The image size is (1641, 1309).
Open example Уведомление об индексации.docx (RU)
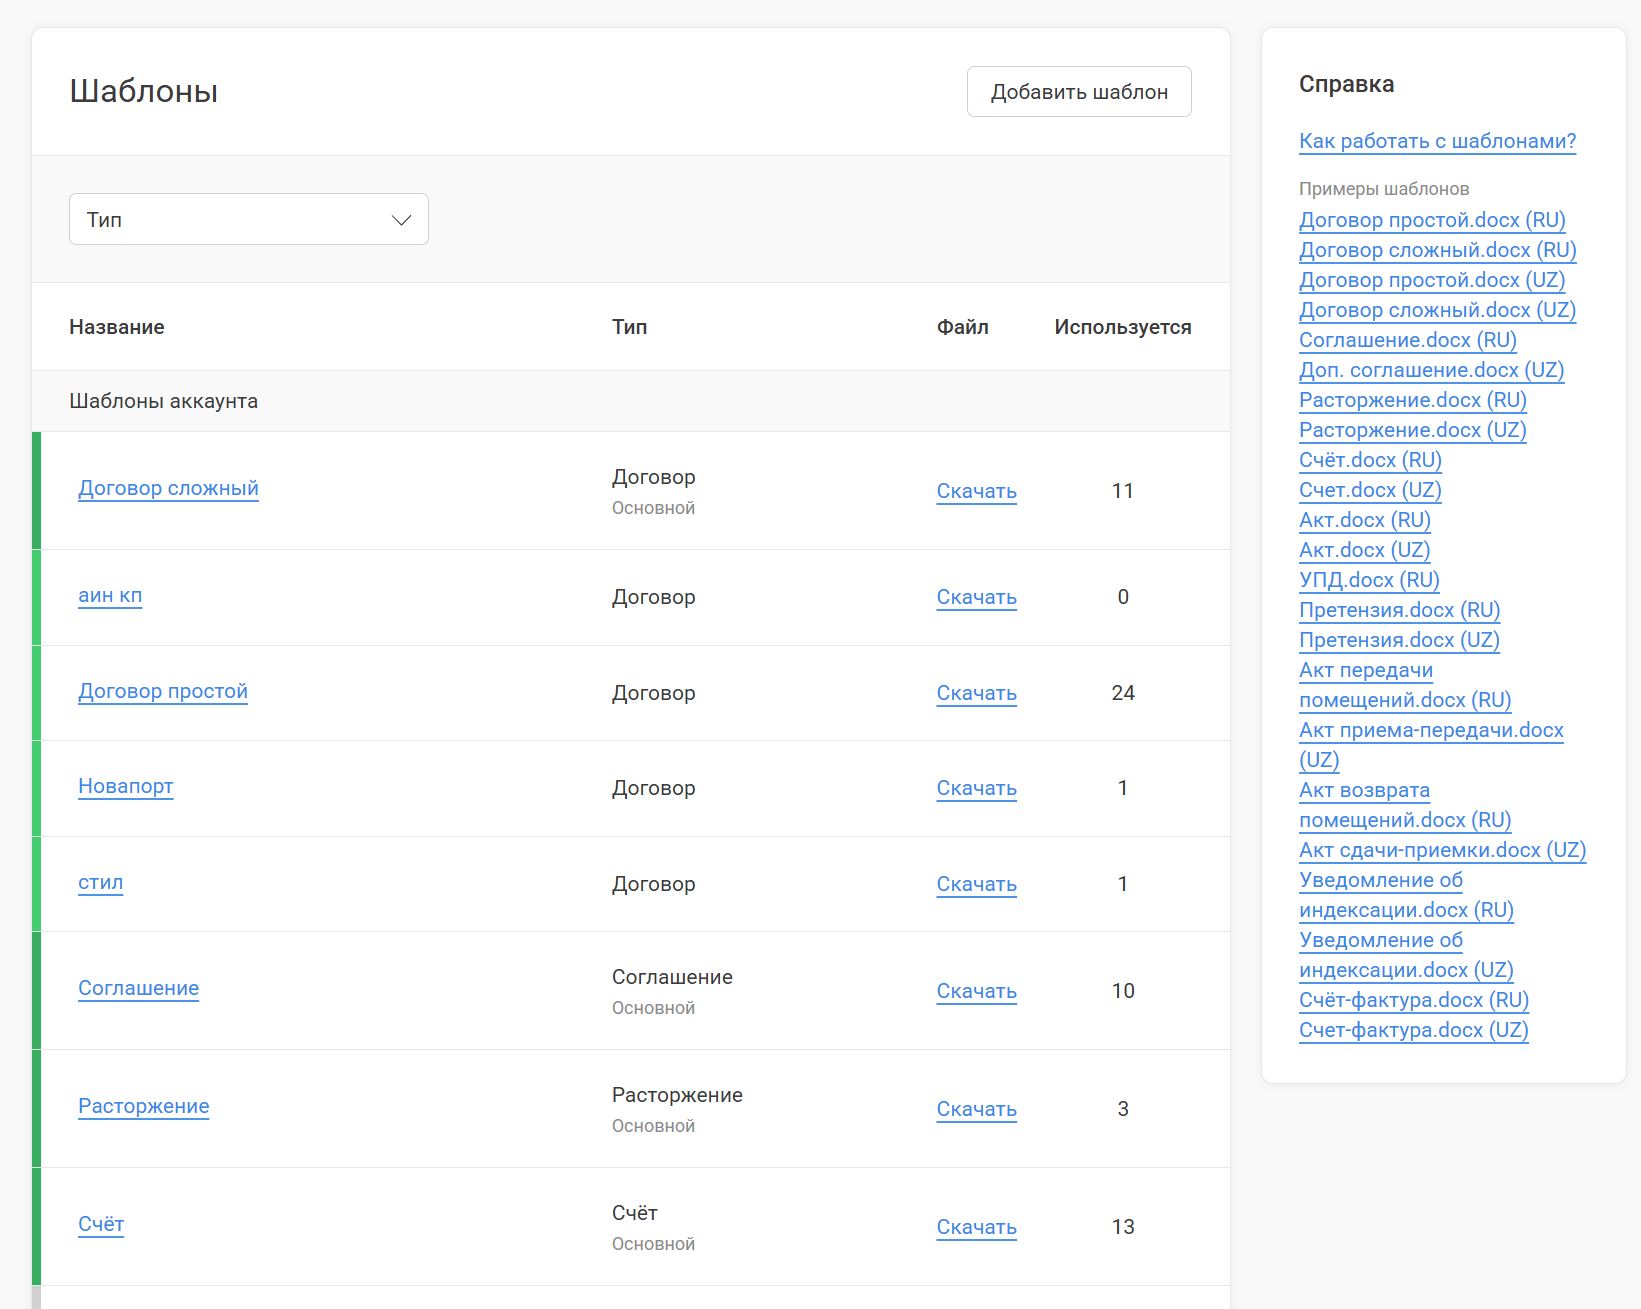(1406, 895)
